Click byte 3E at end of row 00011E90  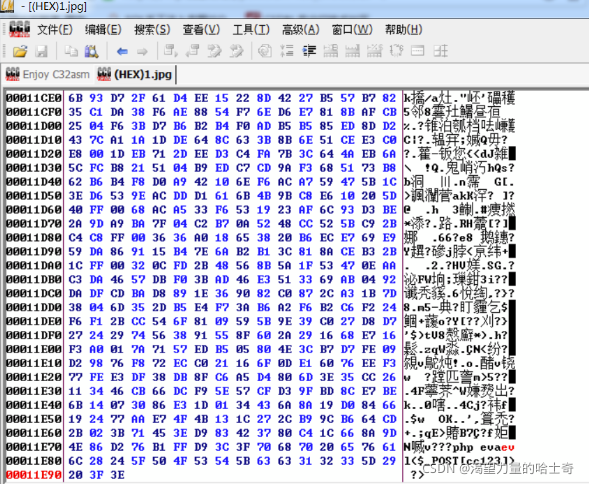pos(117,475)
